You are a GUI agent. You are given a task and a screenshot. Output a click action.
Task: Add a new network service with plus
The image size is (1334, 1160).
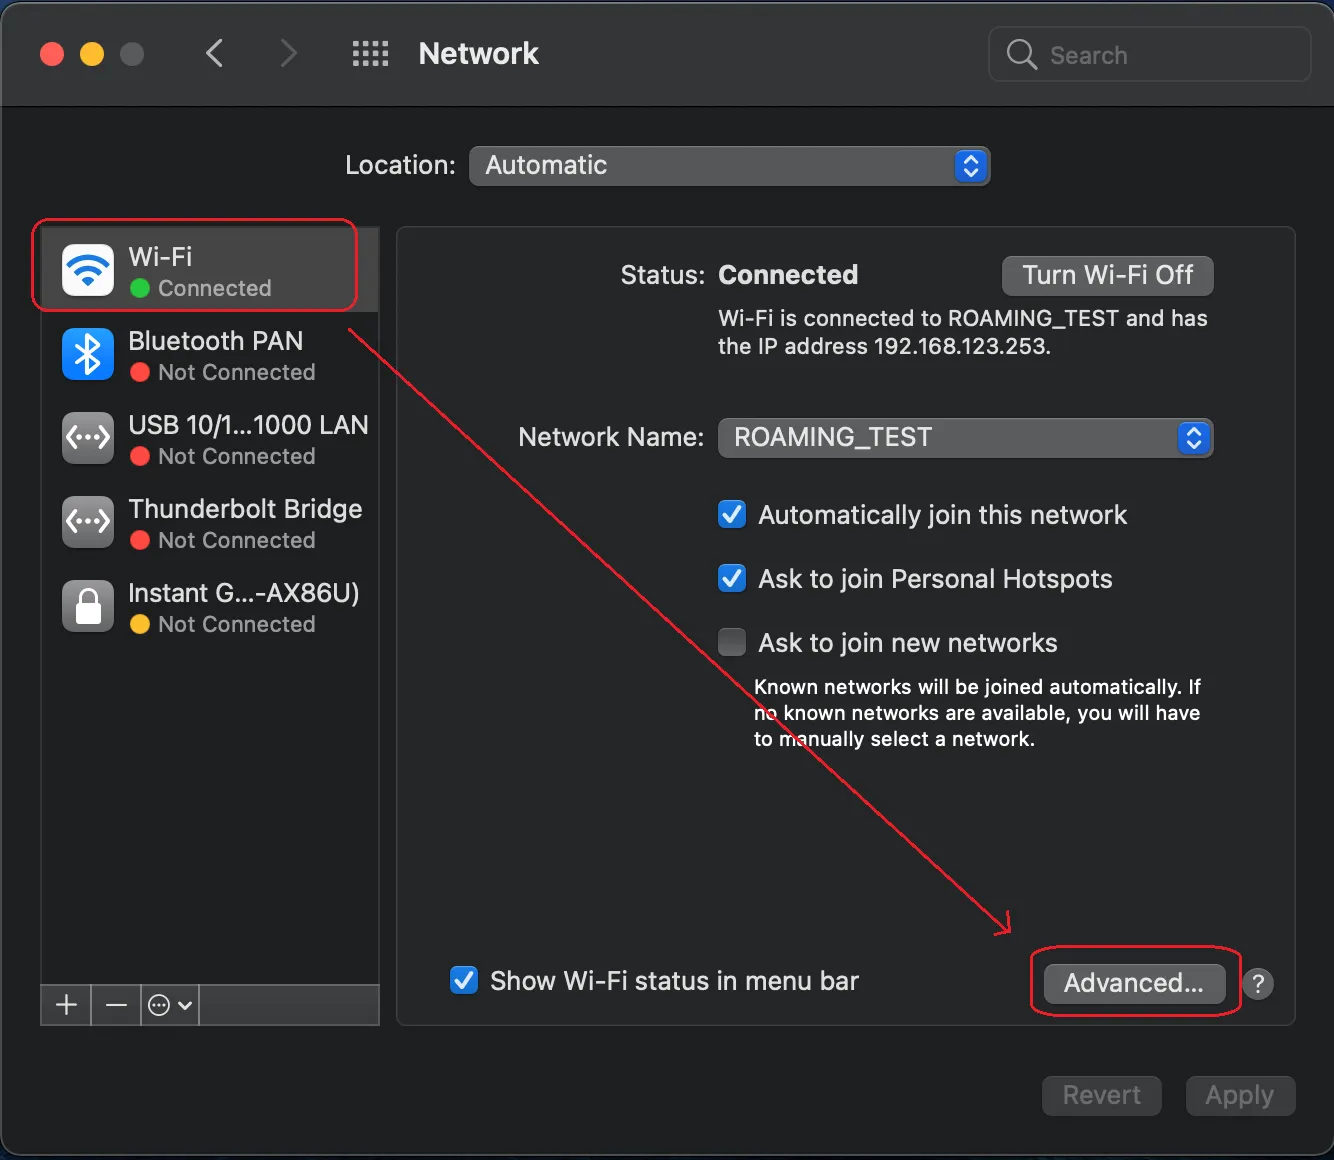pyautogui.click(x=64, y=1005)
